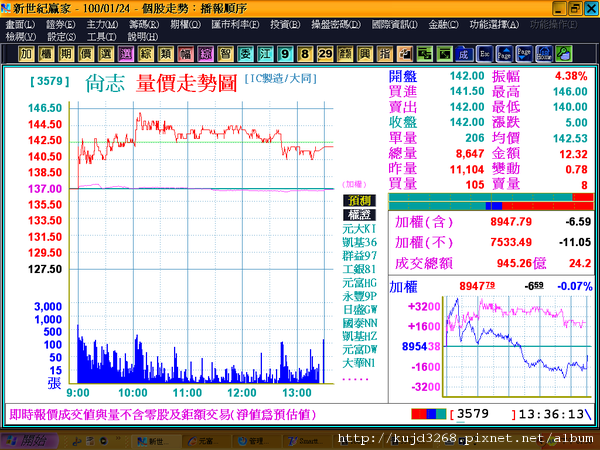Viewport: 600px width, 450px height.
Task: Open the 匯市利率(F) menu
Action: pyautogui.click(x=235, y=25)
